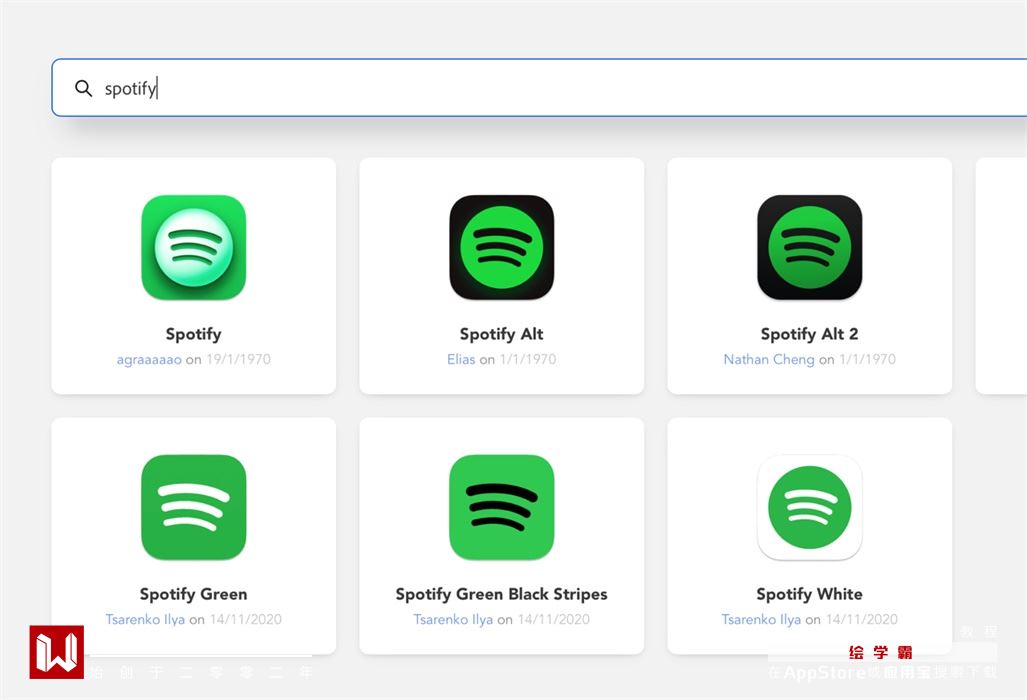Open Elias's author link

461,359
